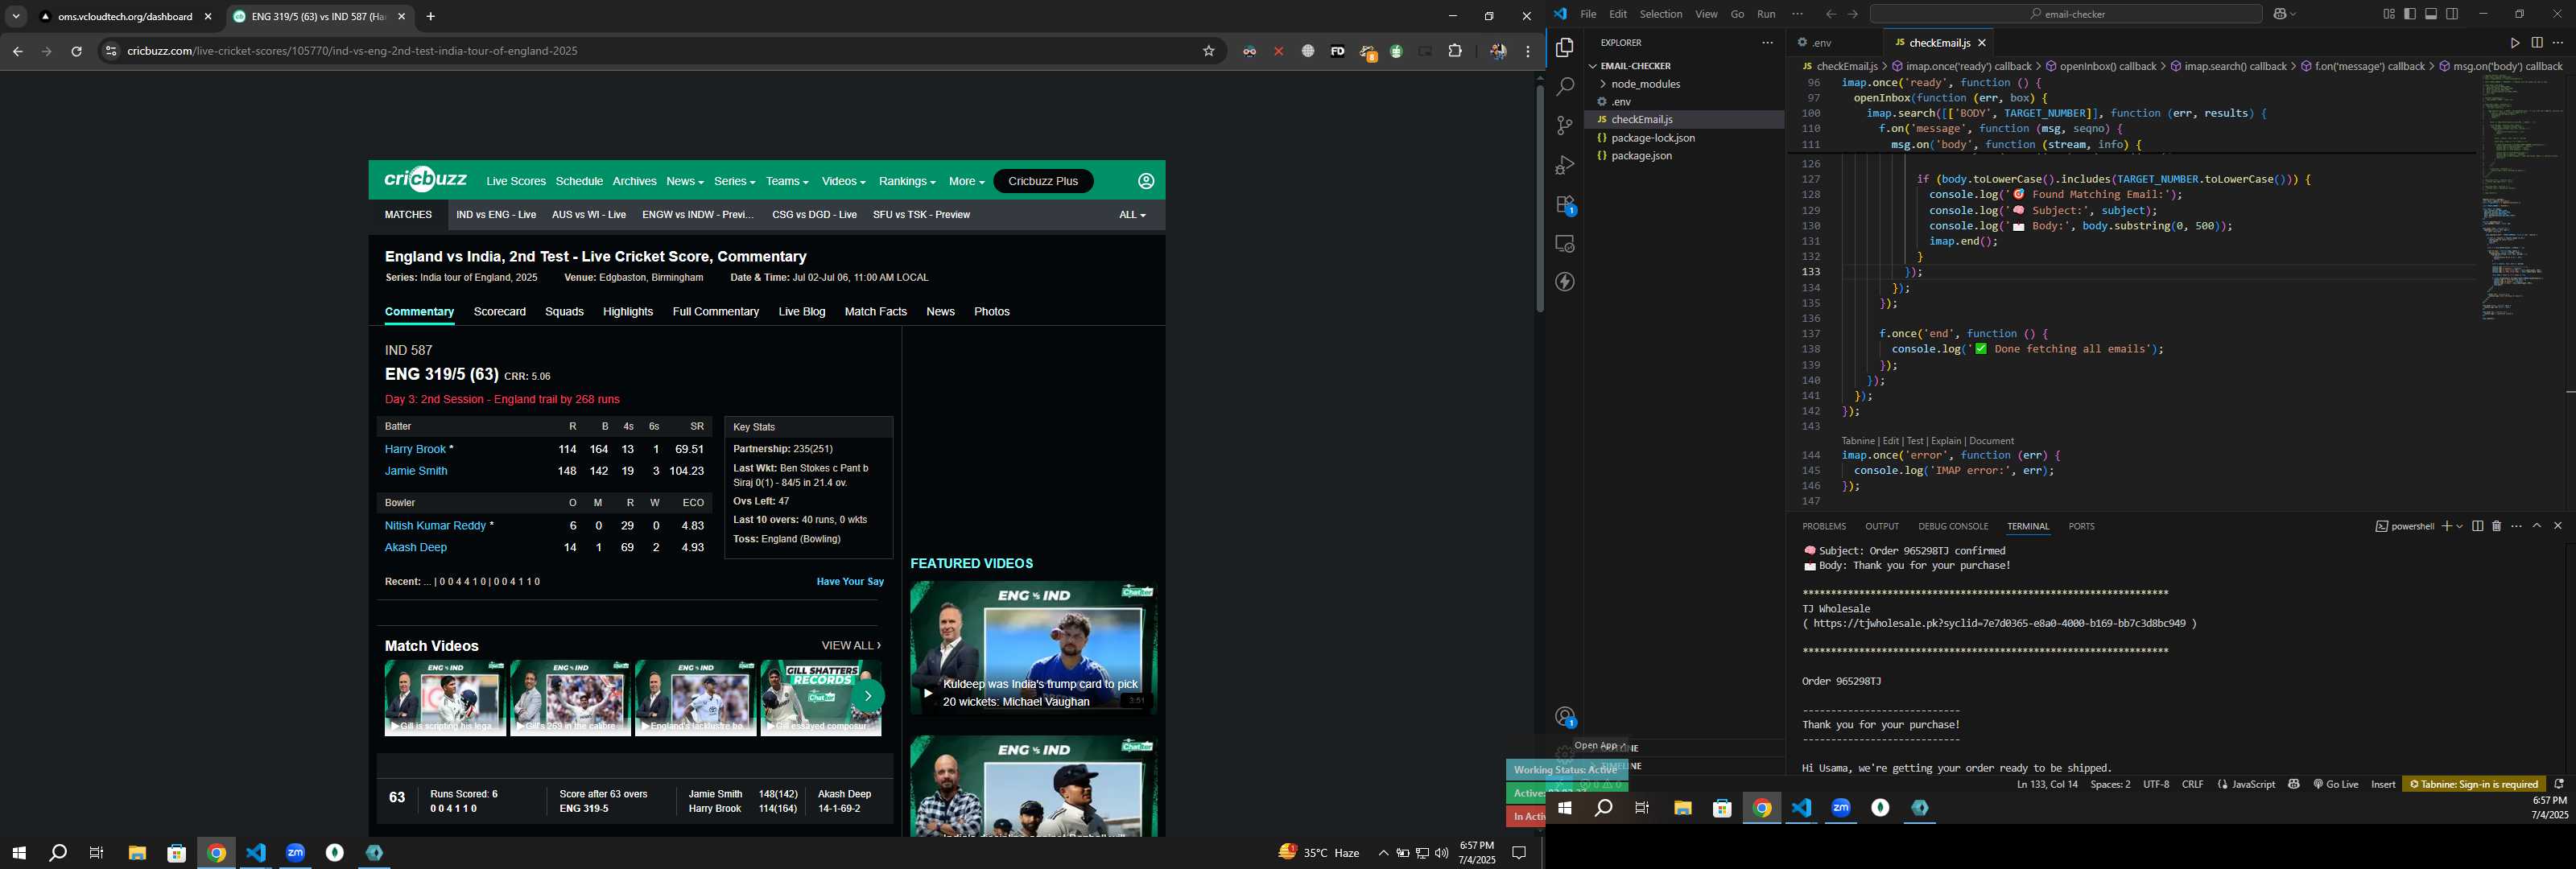The image size is (2576, 869).
Task: Open the Thunder Client lightning icon in activity bar
Action: [x=1565, y=282]
